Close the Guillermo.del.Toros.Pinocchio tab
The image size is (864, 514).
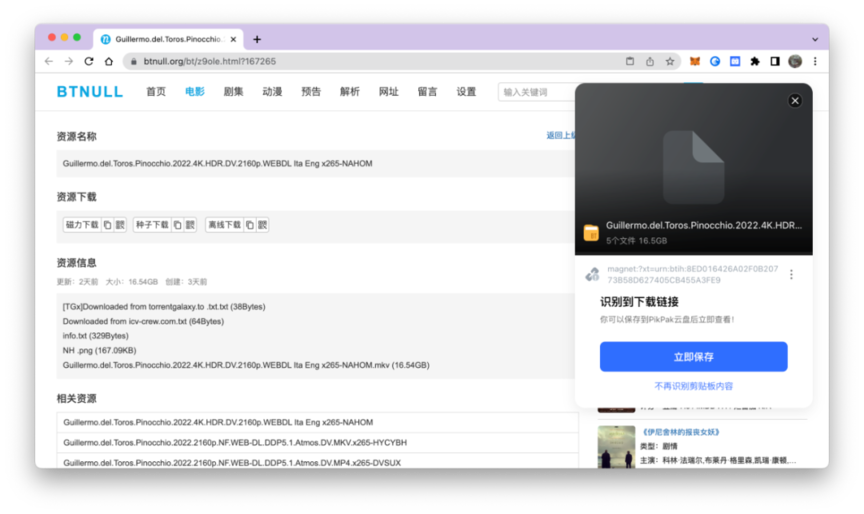(233, 39)
